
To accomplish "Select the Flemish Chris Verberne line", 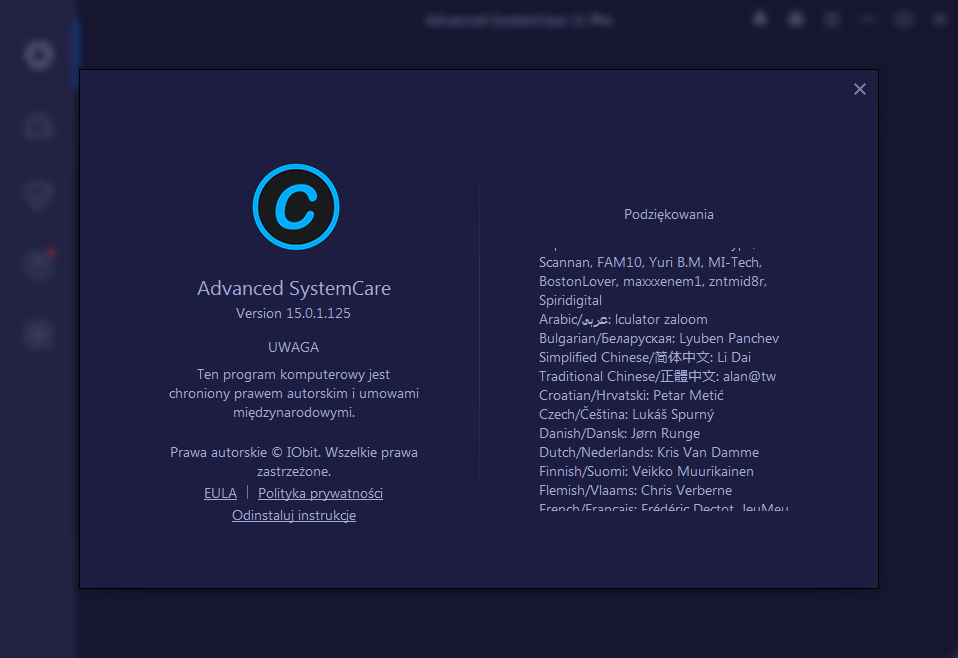I will (635, 490).
